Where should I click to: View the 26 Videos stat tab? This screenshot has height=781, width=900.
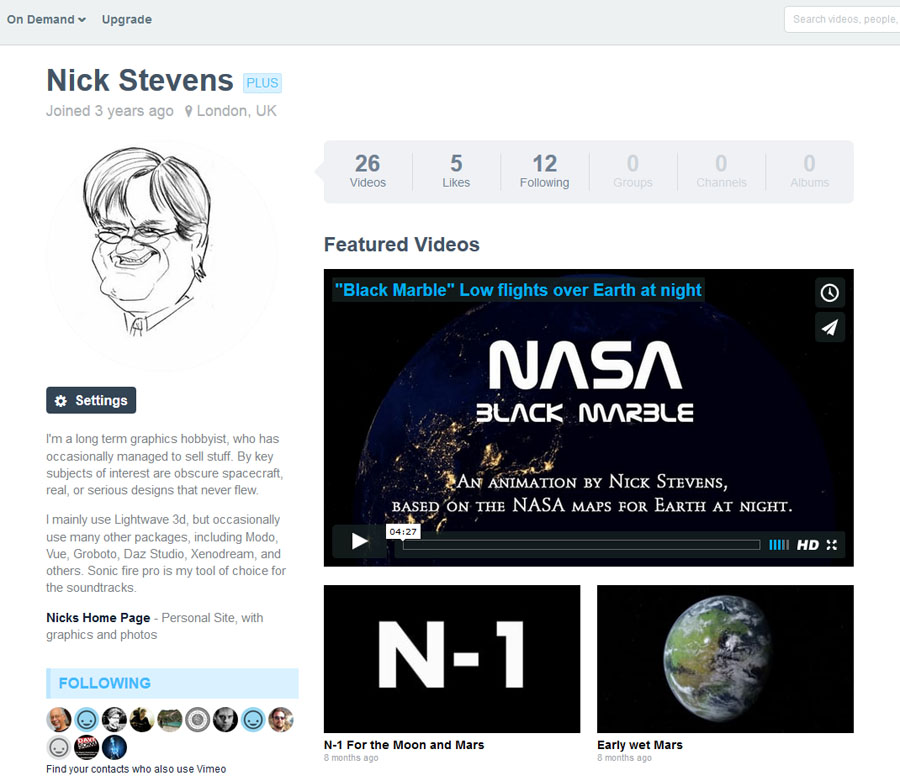pyautogui.click(x=367, y=171)
